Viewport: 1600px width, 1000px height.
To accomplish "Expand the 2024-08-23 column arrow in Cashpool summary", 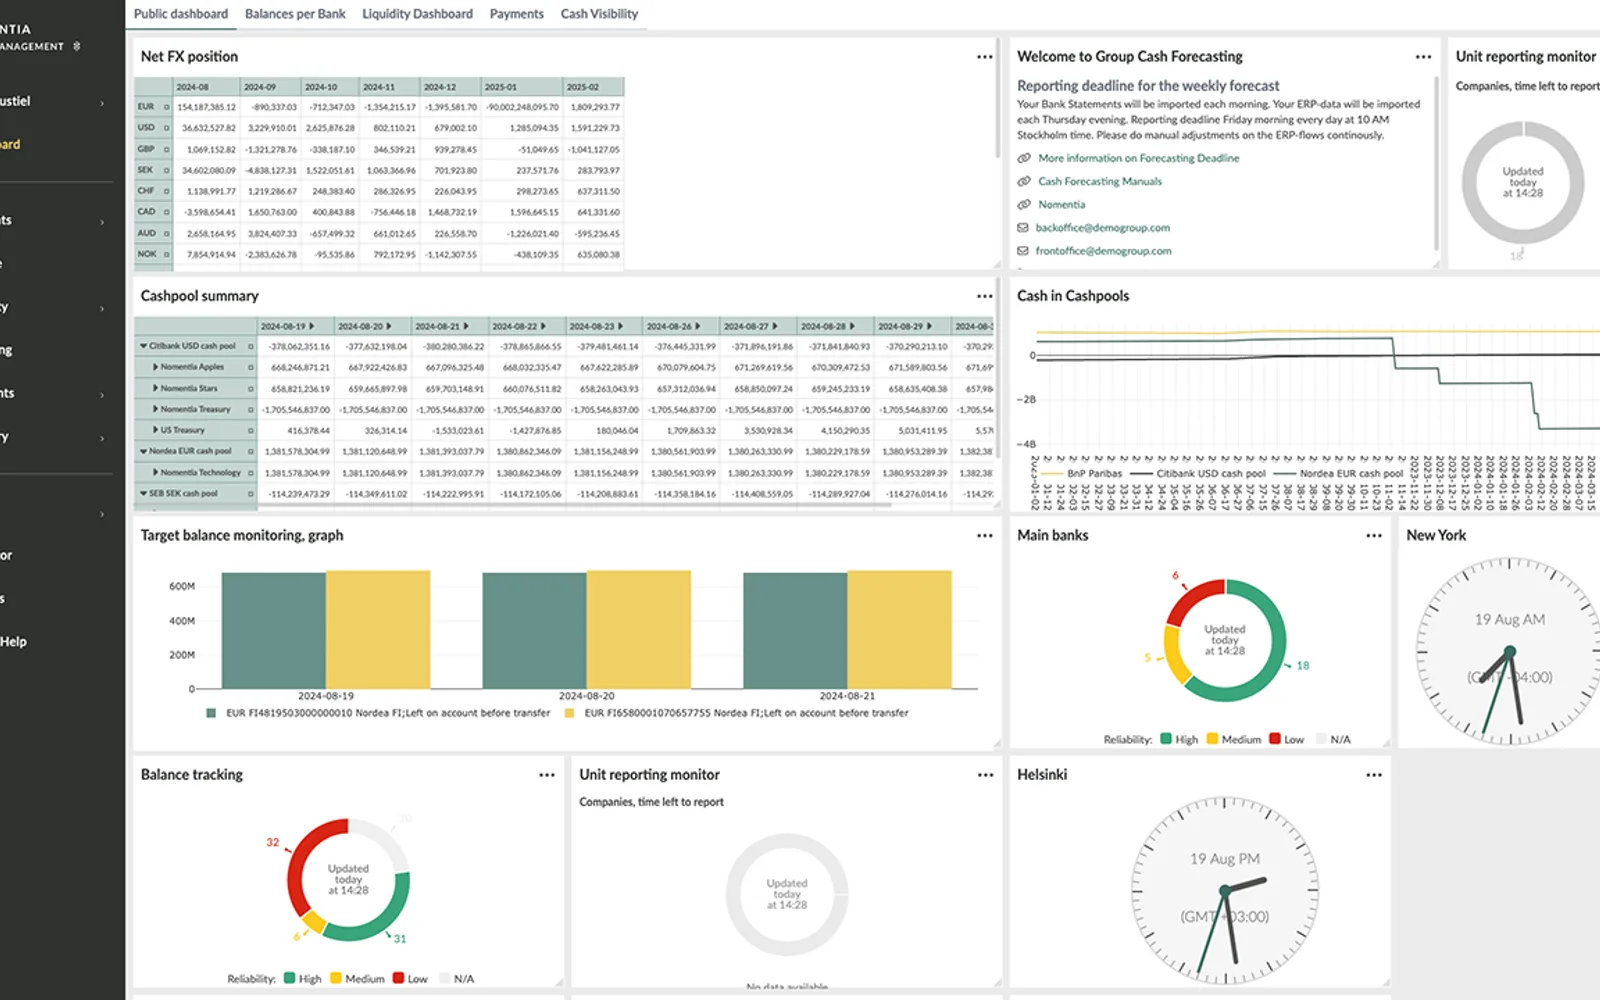I will [x=620, y=326].
